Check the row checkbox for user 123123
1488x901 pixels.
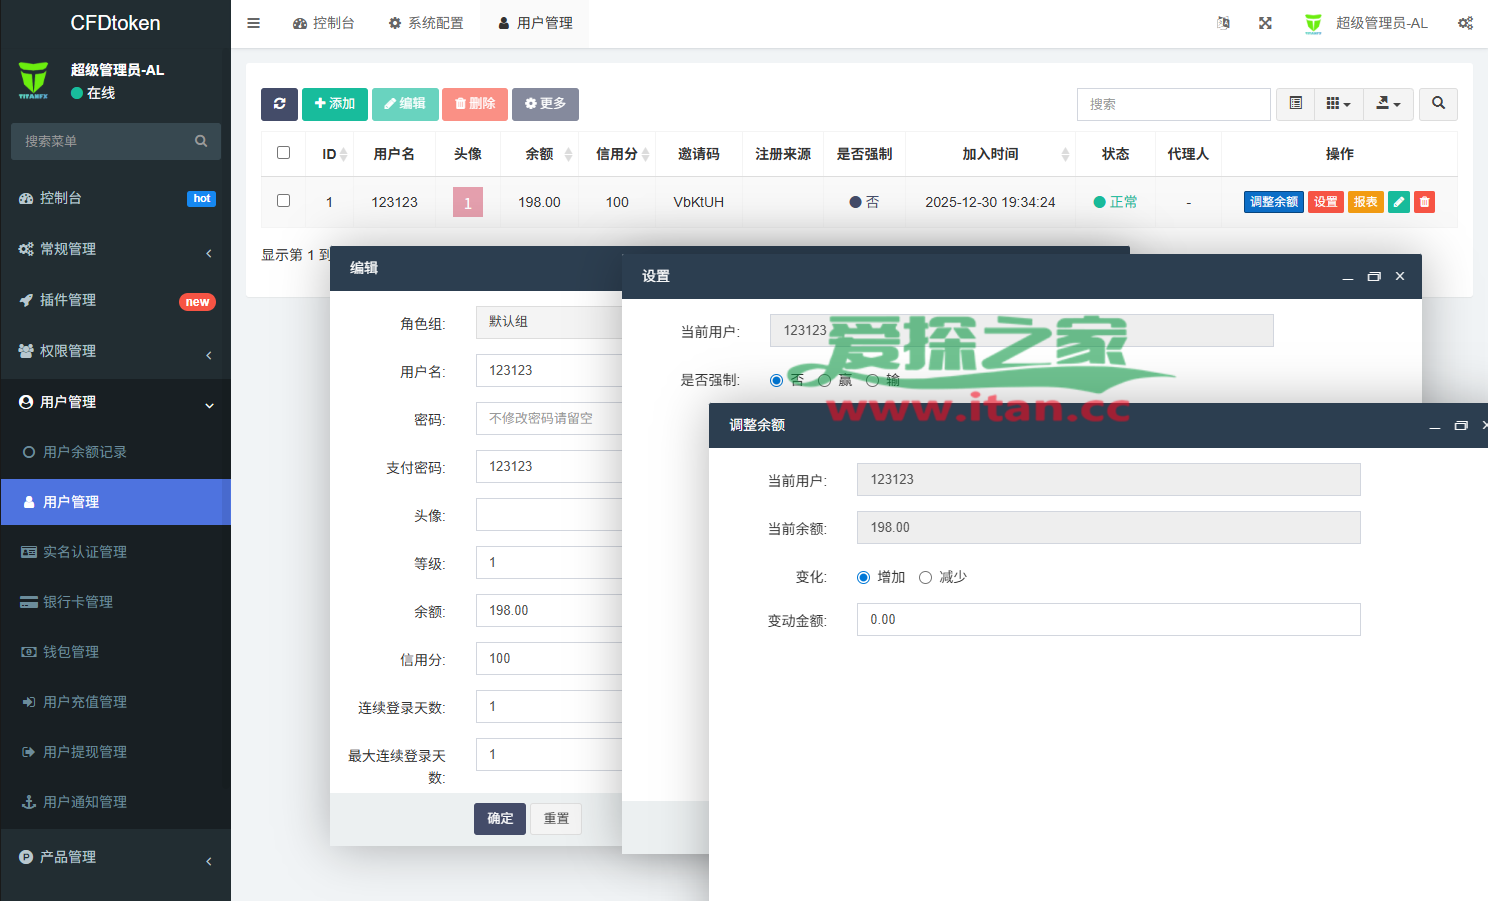283,201
